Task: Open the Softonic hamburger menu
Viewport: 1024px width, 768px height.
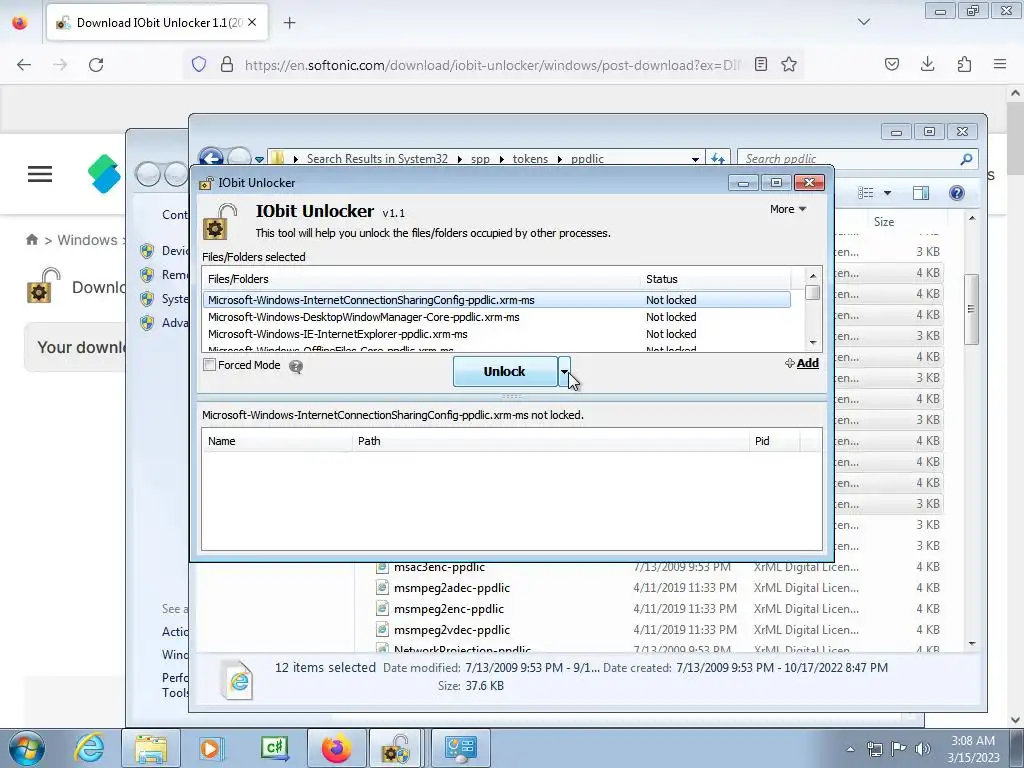Action: 40,174
